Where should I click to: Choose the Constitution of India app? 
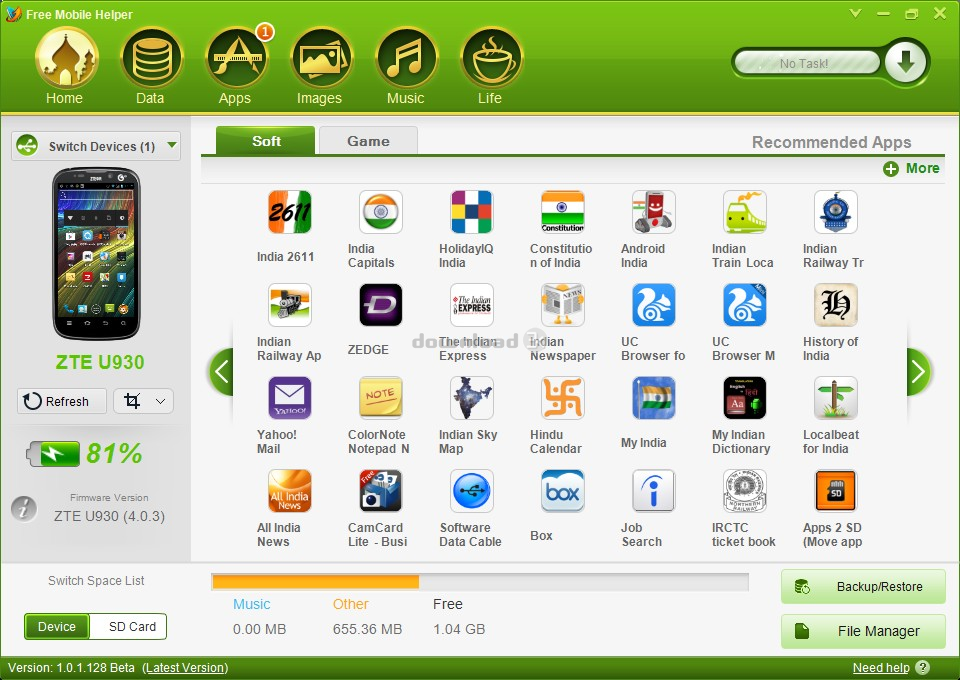coord(563,212)
